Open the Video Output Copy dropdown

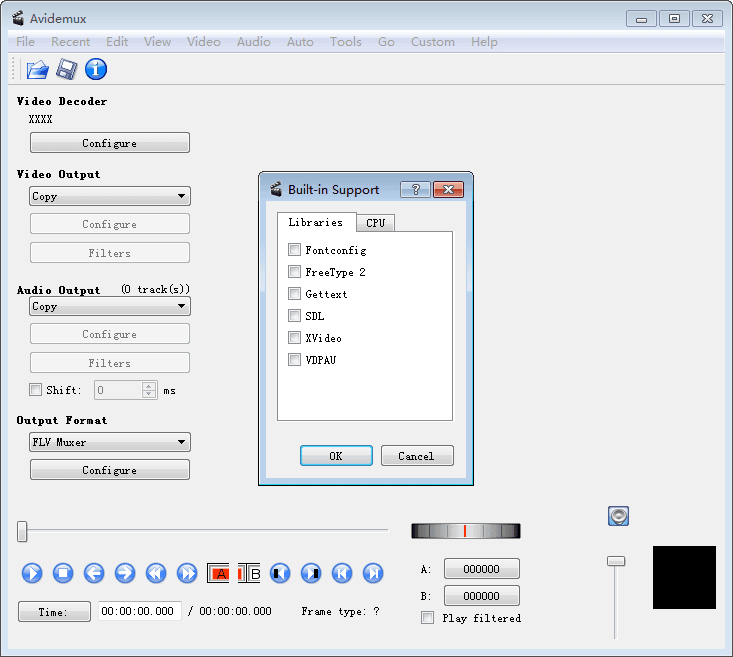click(x=110, y=196)
